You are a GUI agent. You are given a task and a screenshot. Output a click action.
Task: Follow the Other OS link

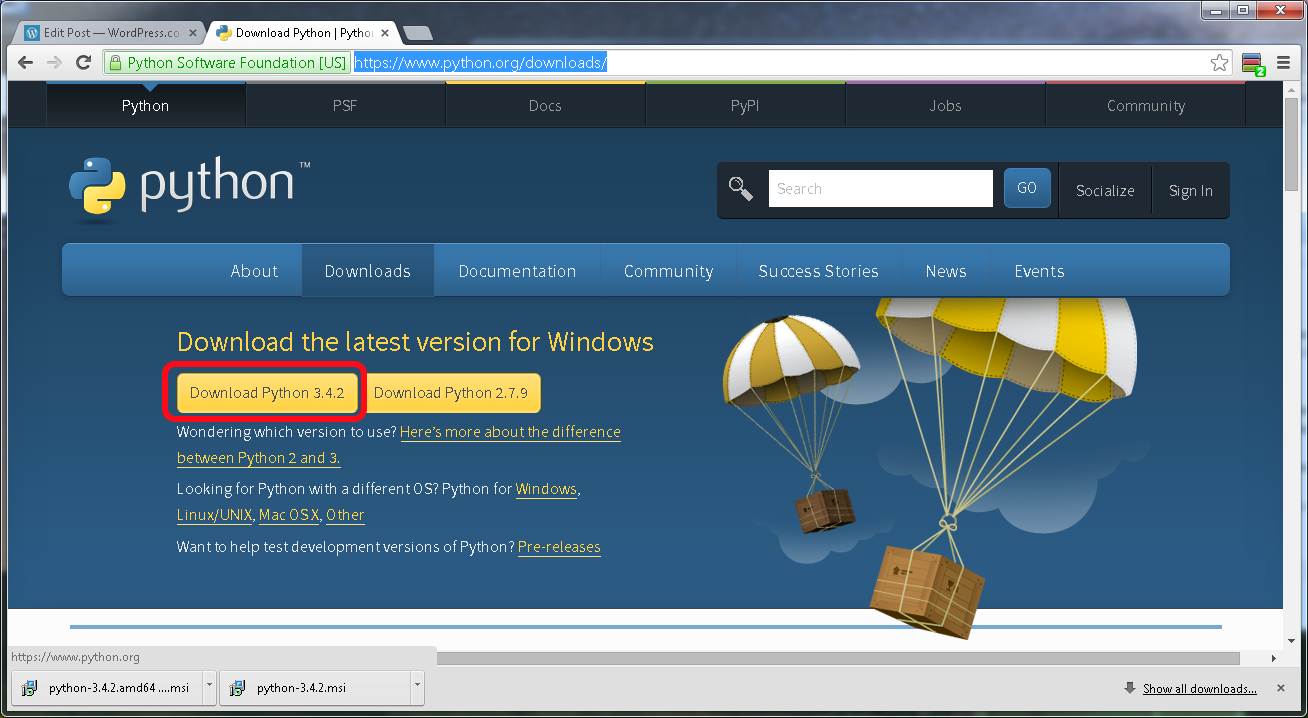[345, 515]
